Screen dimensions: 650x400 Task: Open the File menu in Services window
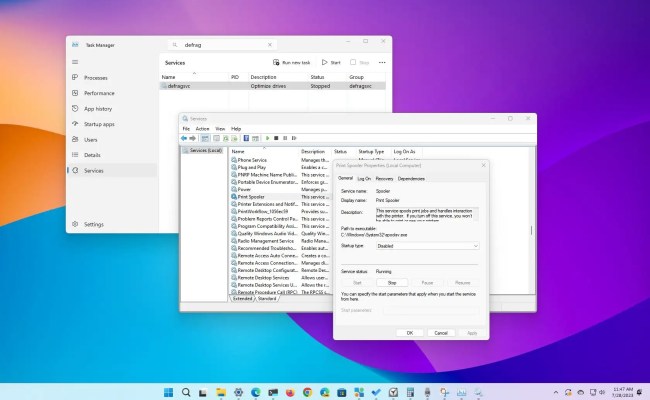point(186,129)
